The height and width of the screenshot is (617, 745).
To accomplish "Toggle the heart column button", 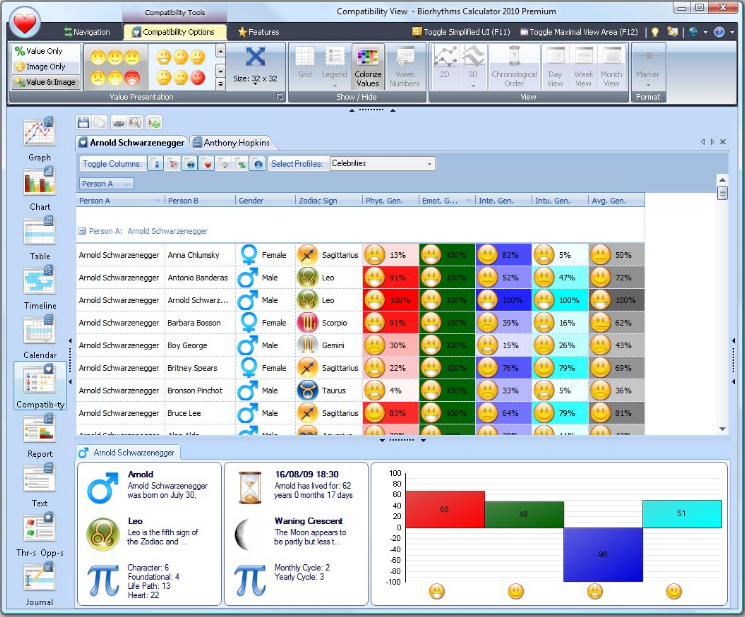I will click(x=207, y=164).
